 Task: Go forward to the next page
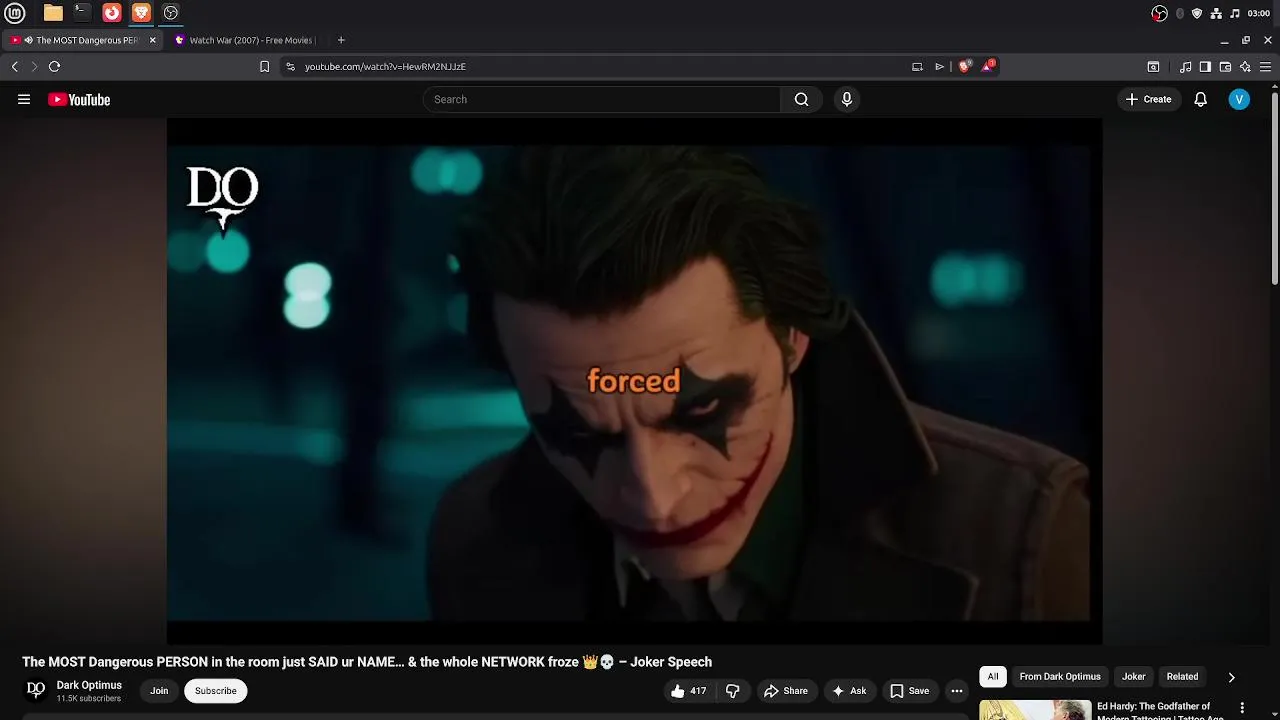pos(34,66)
